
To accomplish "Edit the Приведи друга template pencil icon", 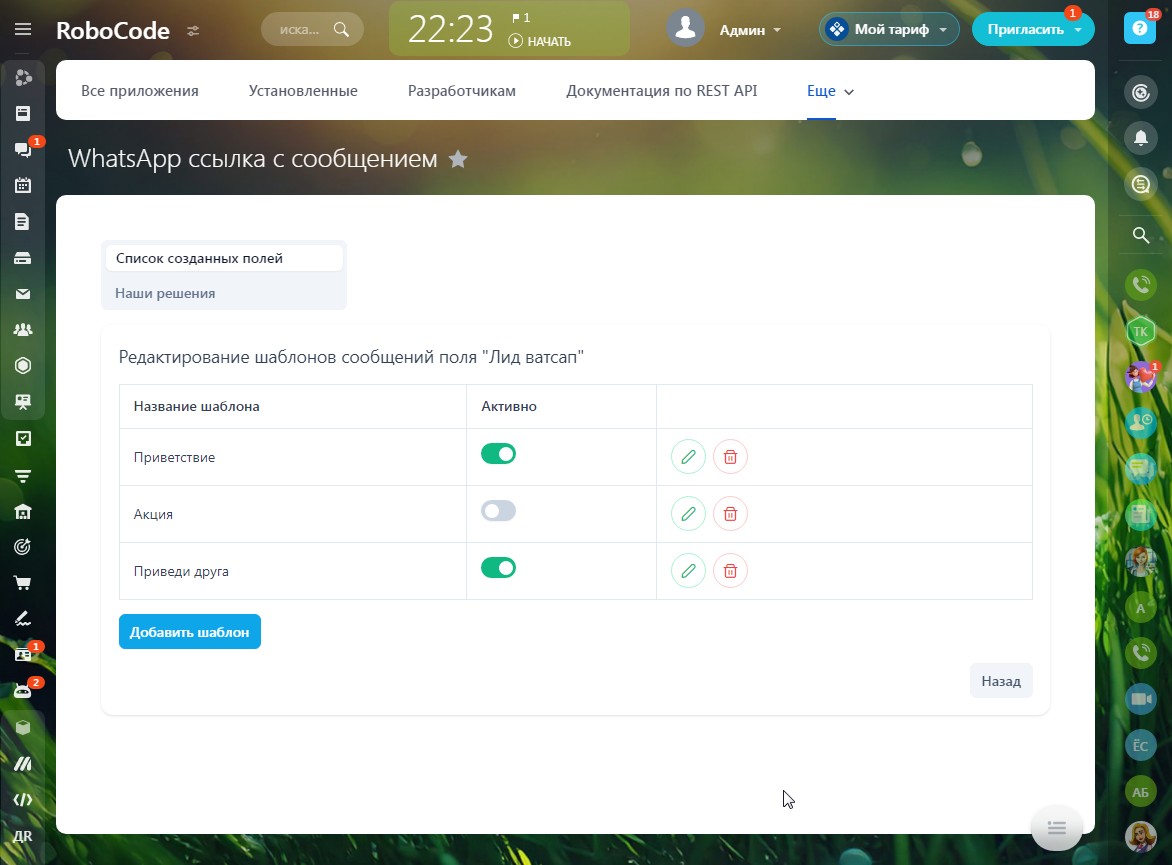I will click(x=688, y=571).
